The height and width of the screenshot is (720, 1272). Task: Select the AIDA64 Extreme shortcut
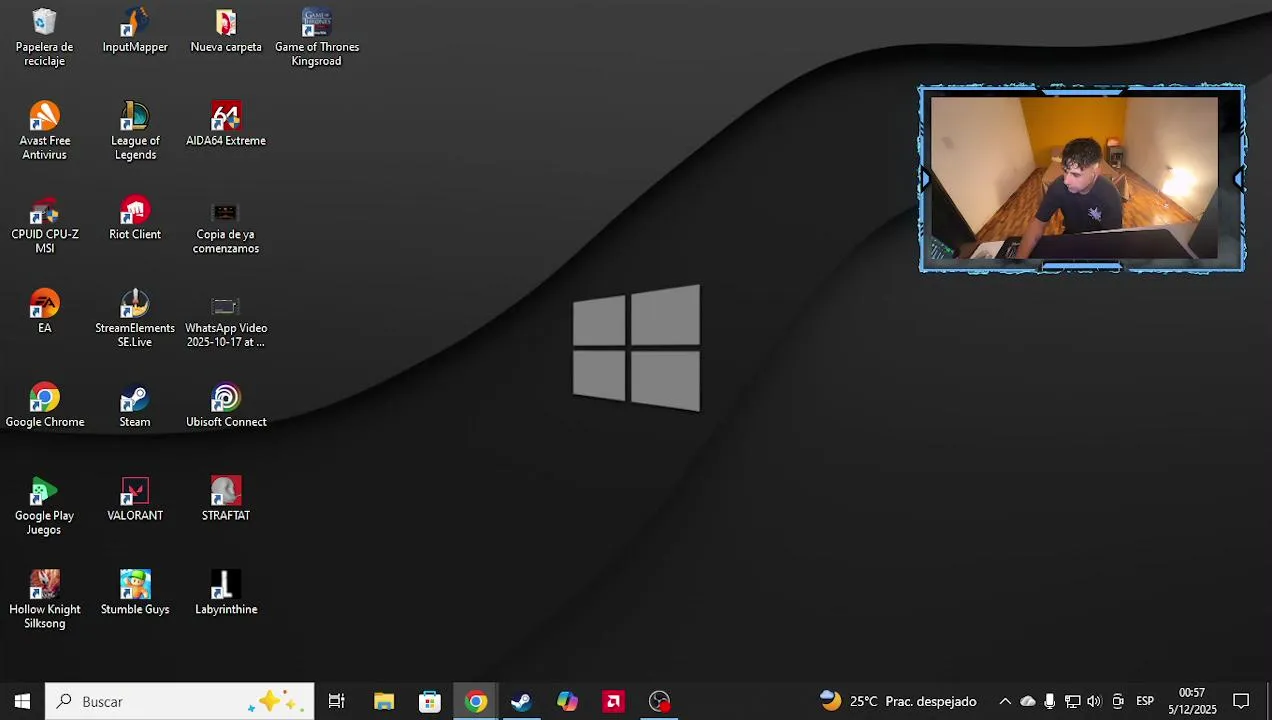226,124
